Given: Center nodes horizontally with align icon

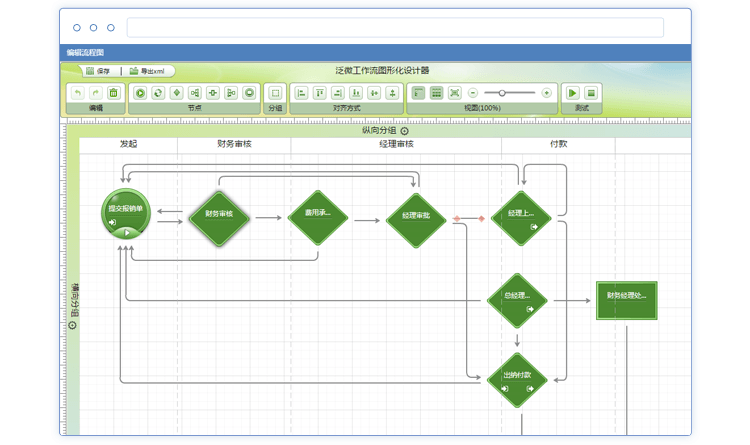Looking at the screenshot, I should click(374, 93).
